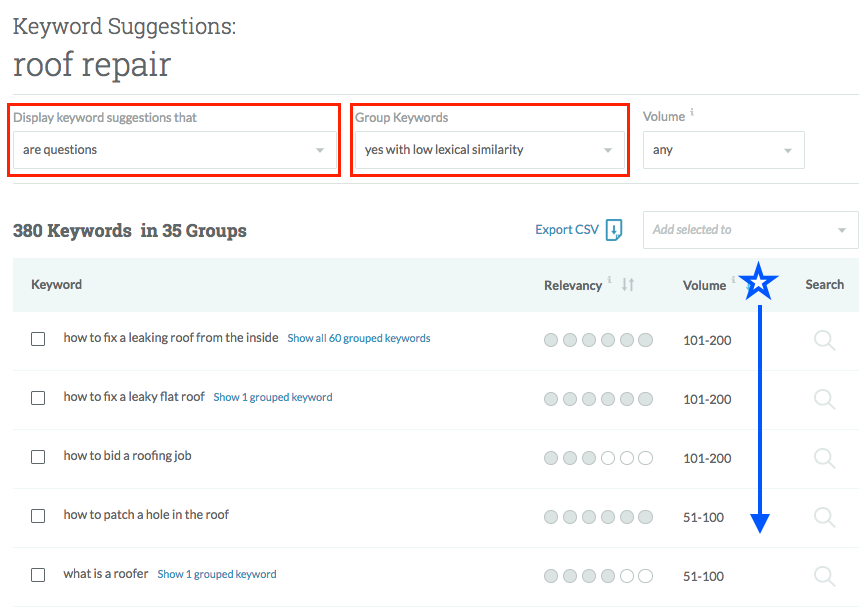Sort by the Volume column header
Image resolution: width=864 pixels, height=607 pixels.
pos(704,285)
